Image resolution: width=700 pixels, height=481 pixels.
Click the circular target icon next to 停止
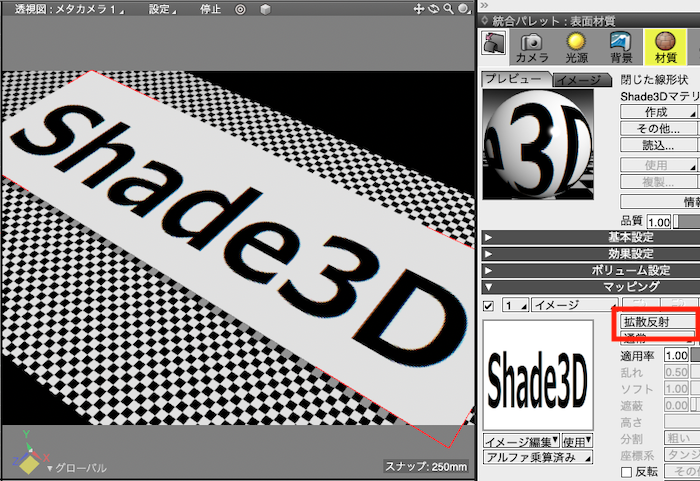coord(240,9)
